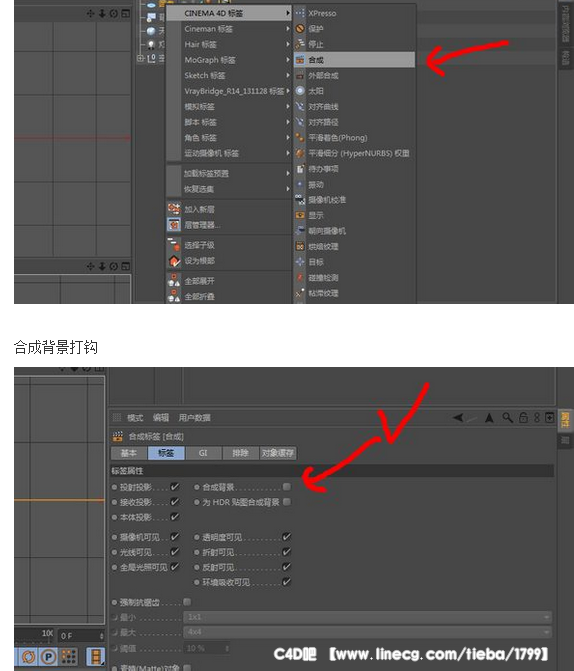Switch to the 排除 tab
574x671 pixels.
coord(240,453)
